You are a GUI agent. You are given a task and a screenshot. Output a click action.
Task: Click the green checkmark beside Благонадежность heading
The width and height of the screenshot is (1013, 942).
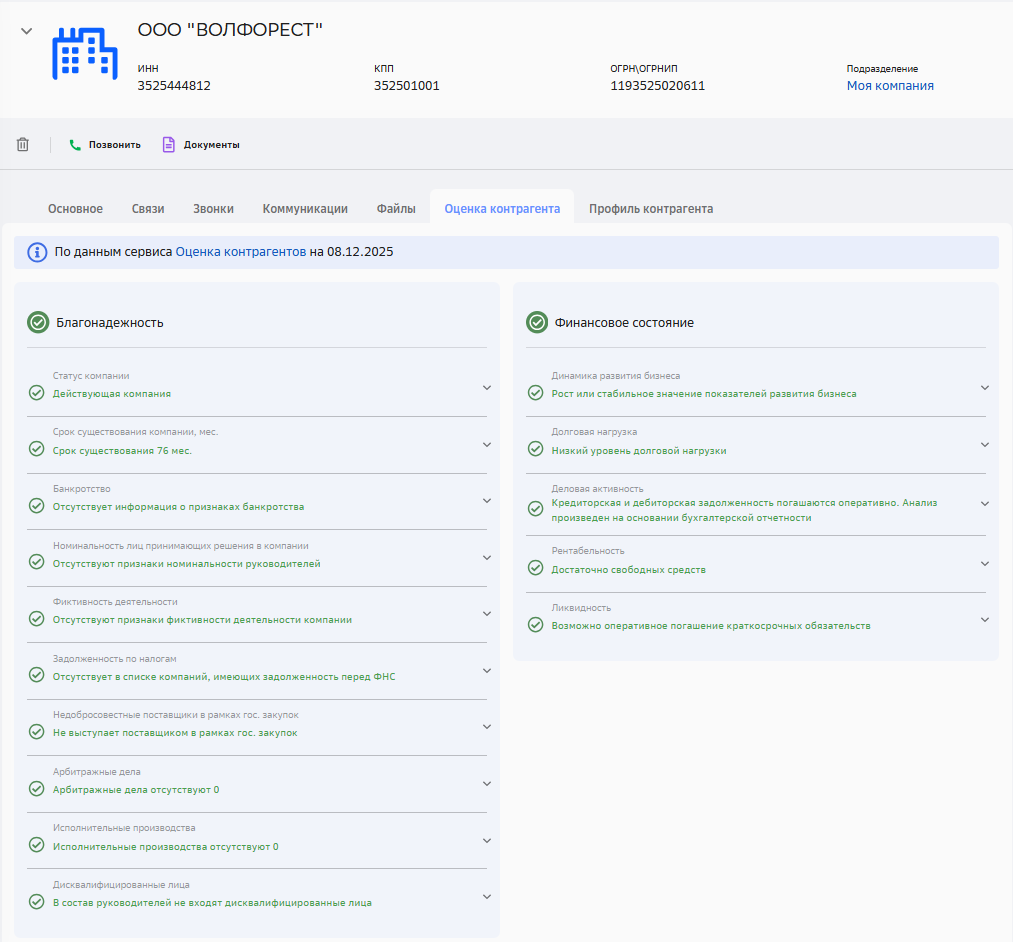38,322
